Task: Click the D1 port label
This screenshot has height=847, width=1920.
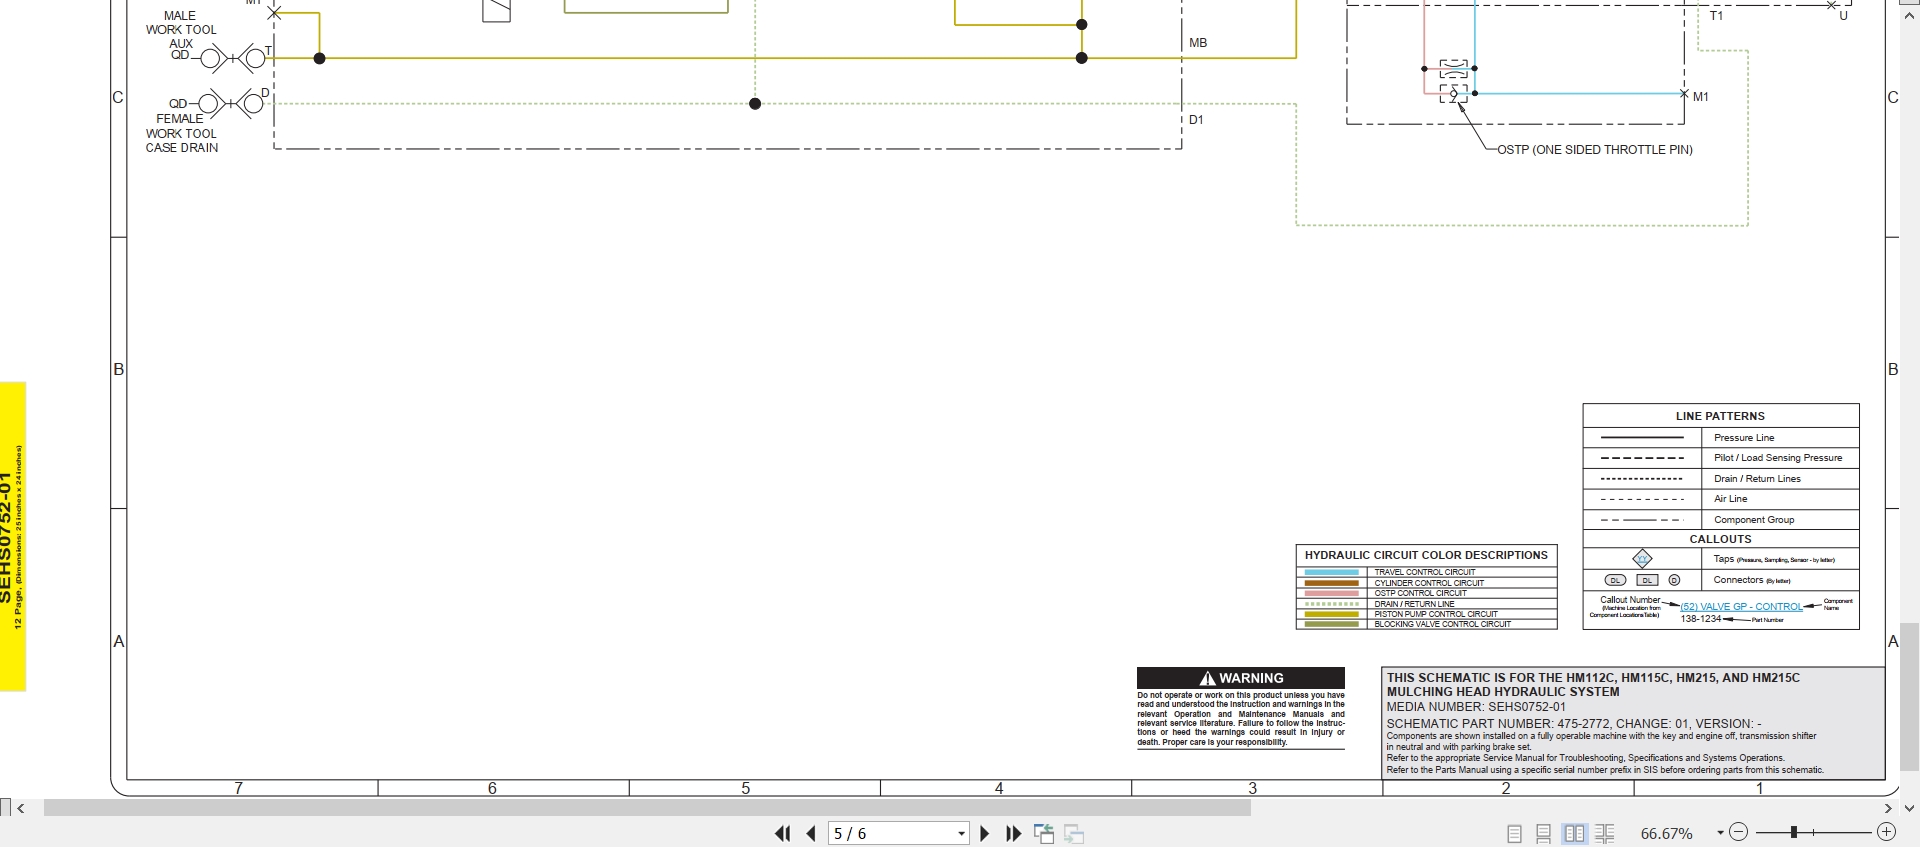Action: coord(1196,120)
